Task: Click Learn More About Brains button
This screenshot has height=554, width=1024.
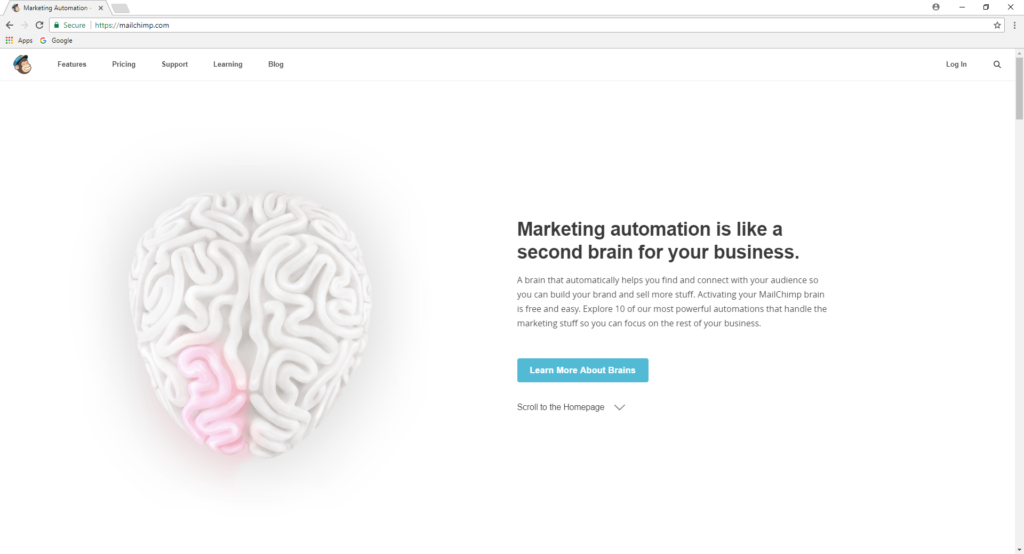Action: point(583,370)
